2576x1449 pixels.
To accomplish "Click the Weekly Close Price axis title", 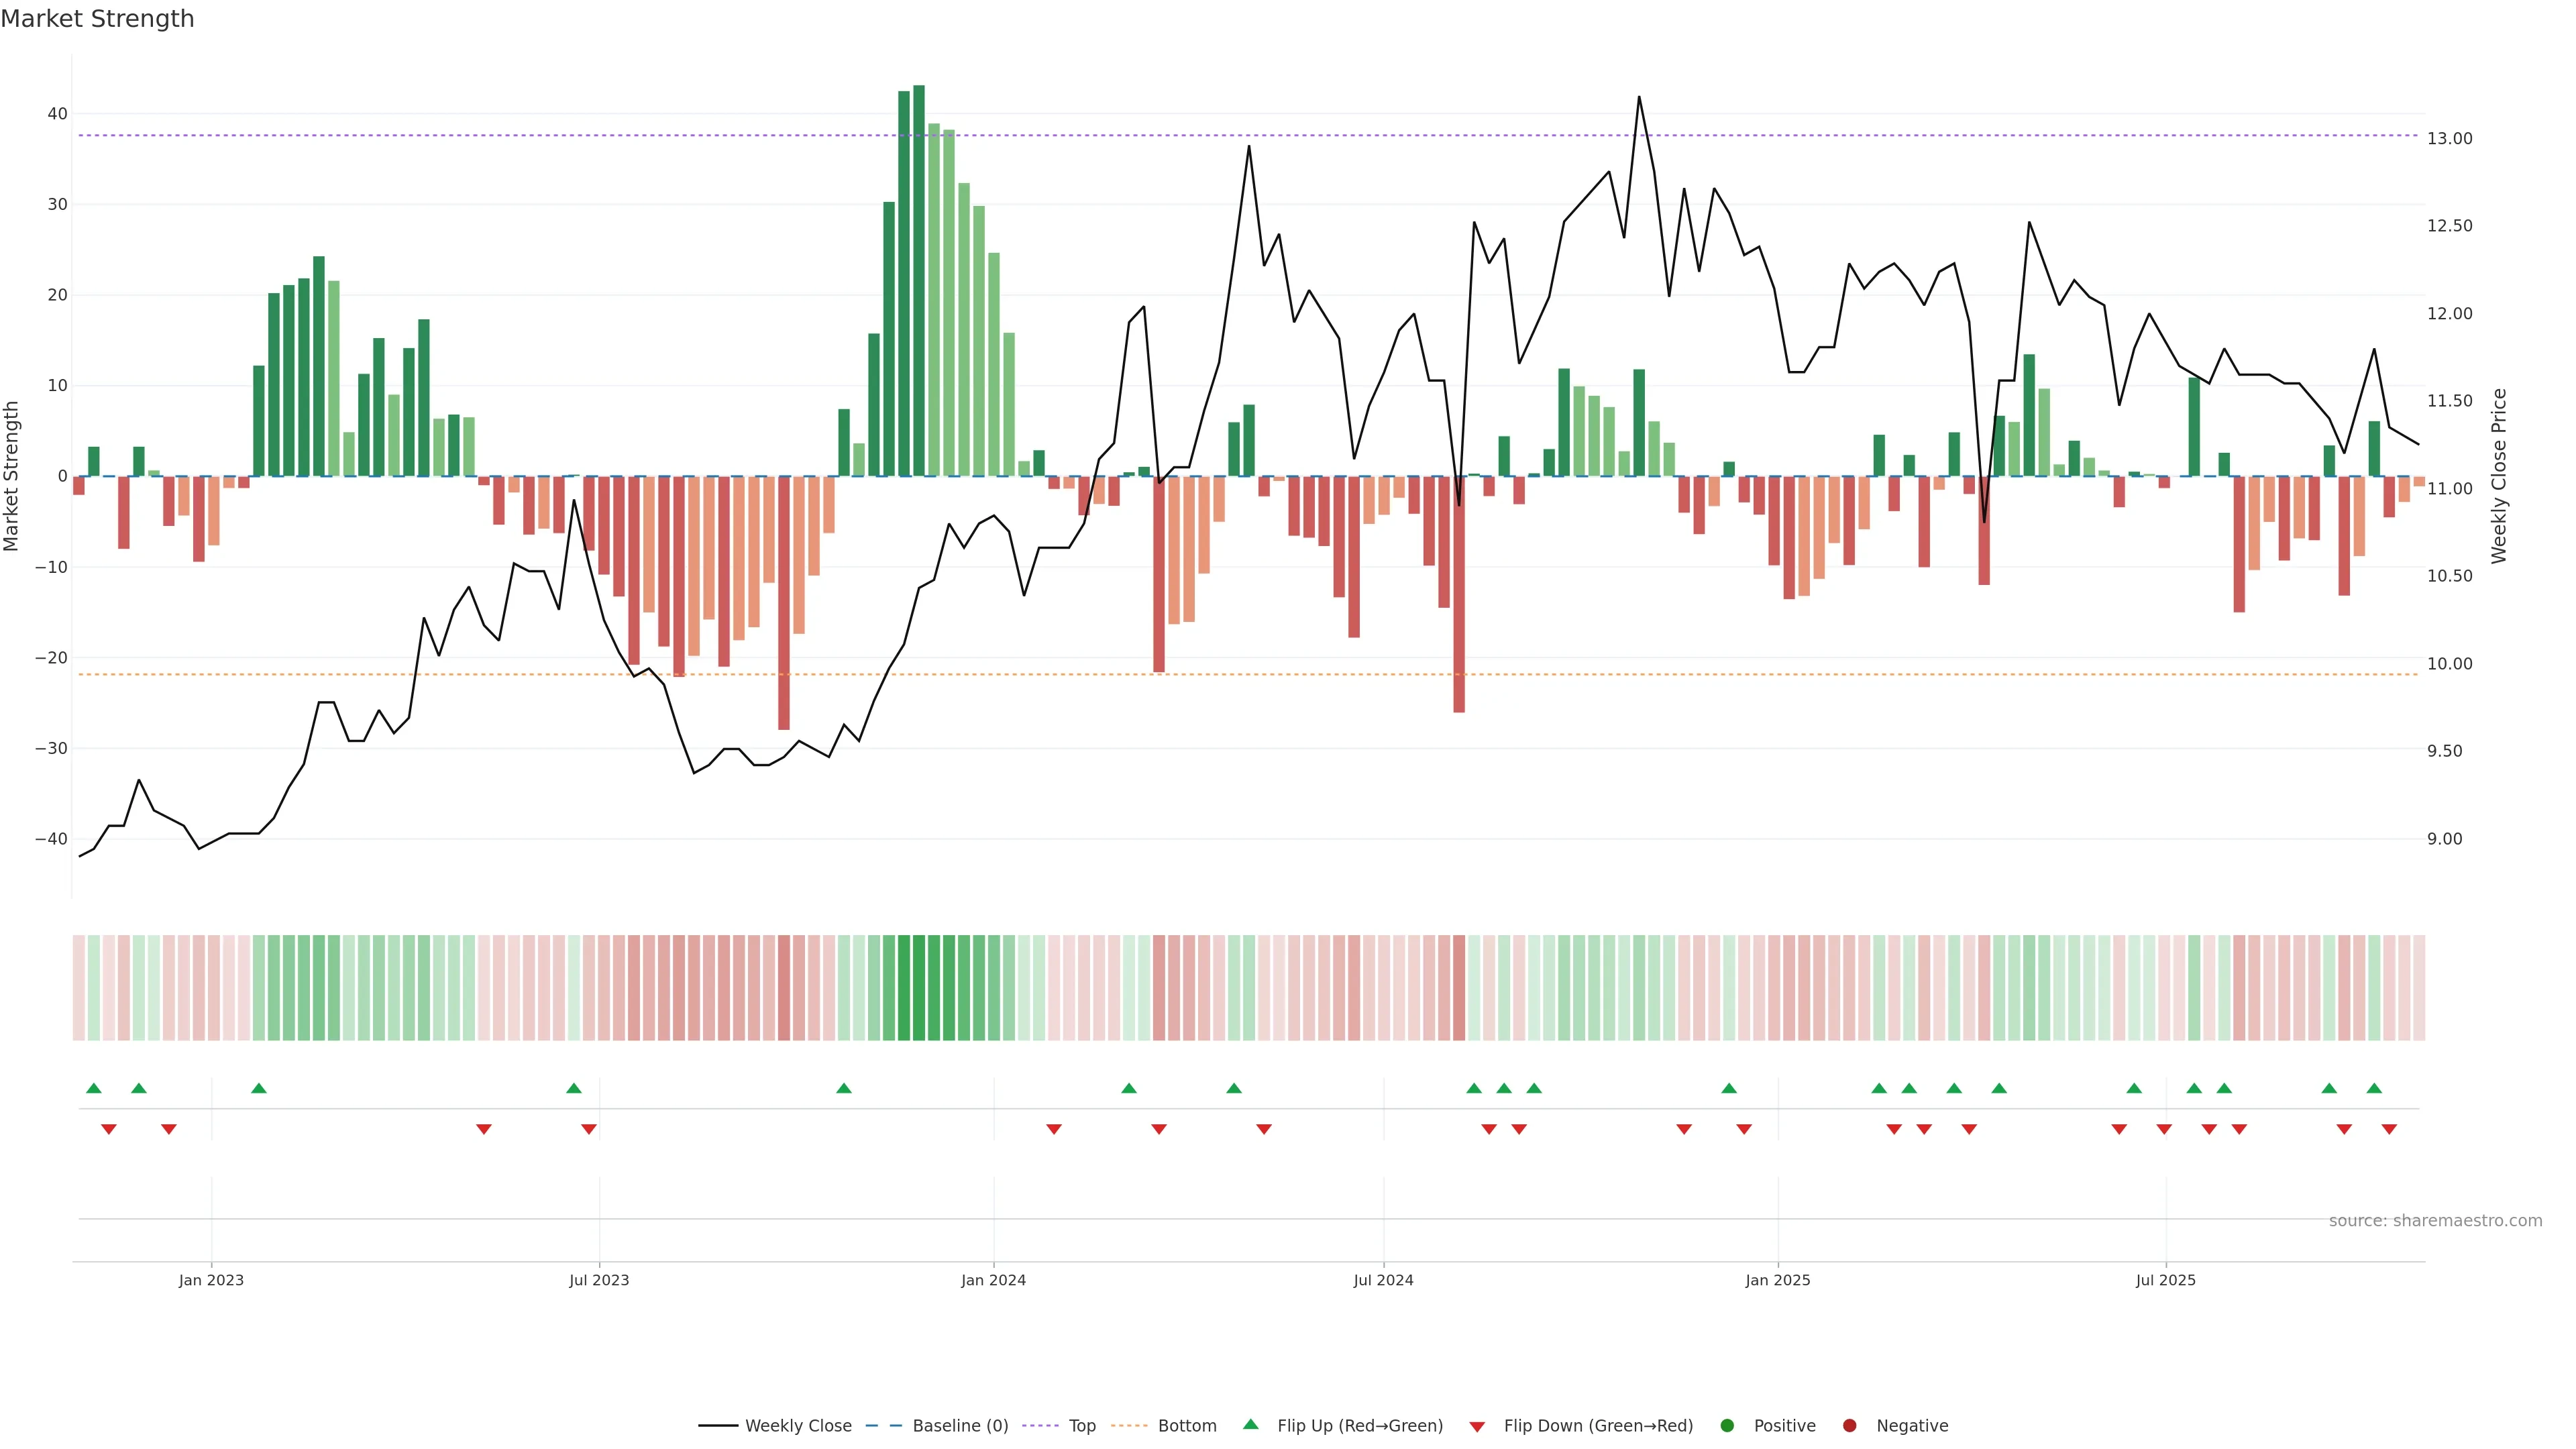I will [x=2499, y=476].
